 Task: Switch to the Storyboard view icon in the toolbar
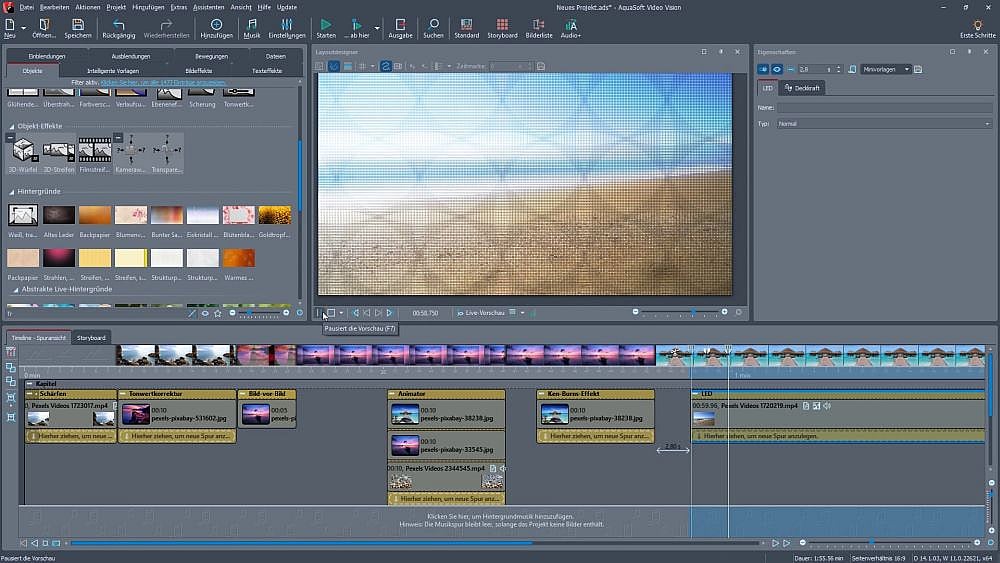(x=502, y=25)
